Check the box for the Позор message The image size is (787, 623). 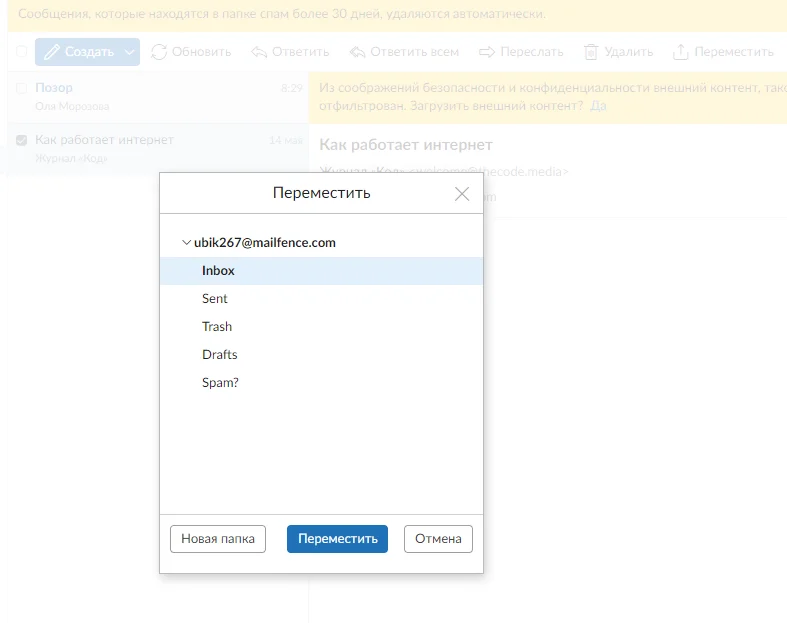tap(22, 88)
